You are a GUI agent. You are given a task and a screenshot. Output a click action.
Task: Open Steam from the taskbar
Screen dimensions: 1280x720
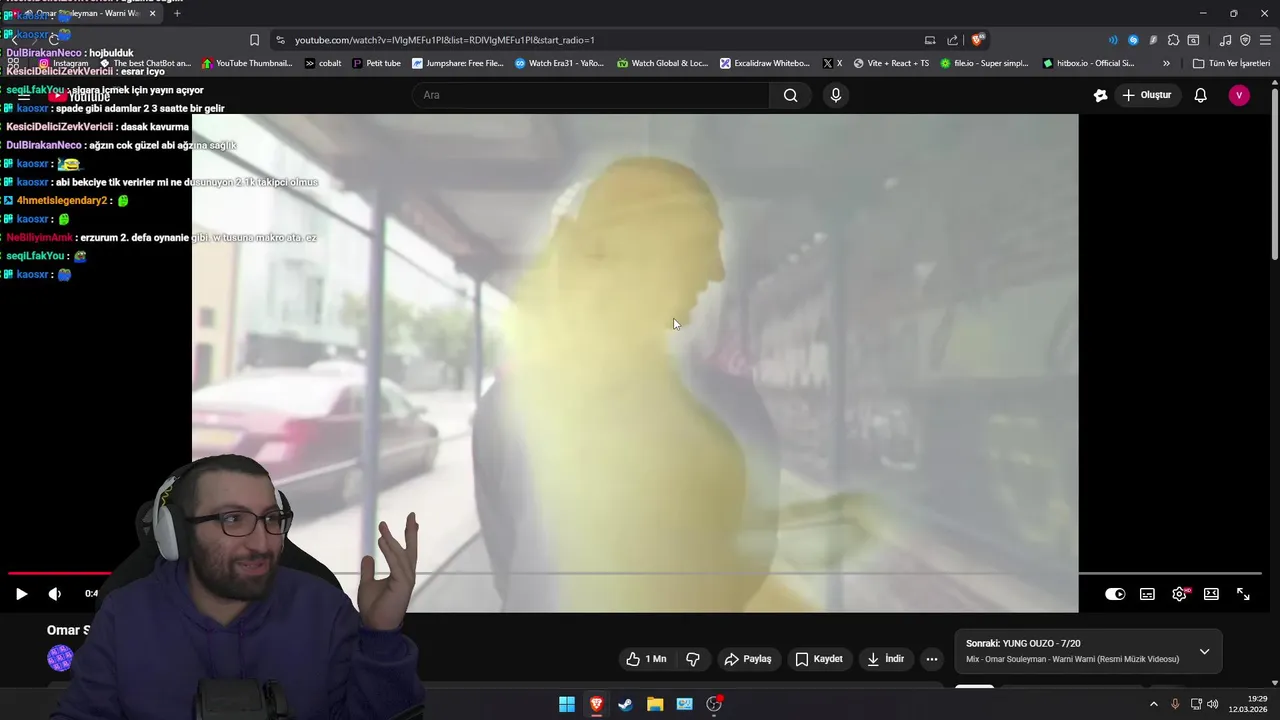point(625,704)
